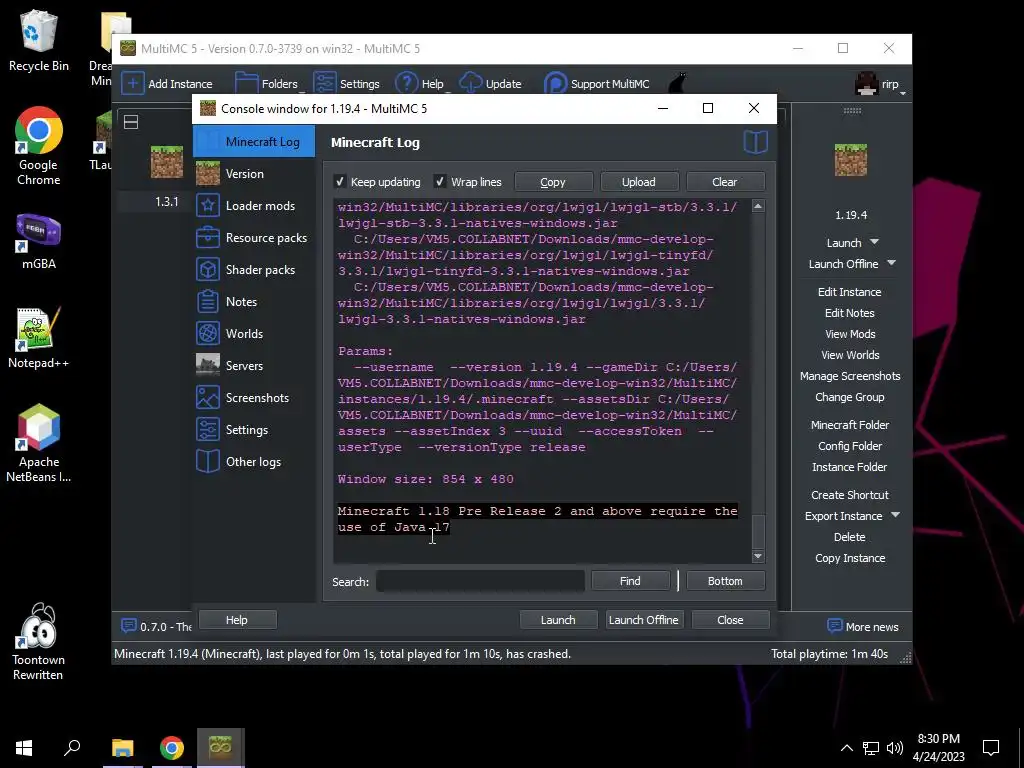Click the Servers icon in sidebar
This screenshot has height=768, width=1024.
(208, 365)
